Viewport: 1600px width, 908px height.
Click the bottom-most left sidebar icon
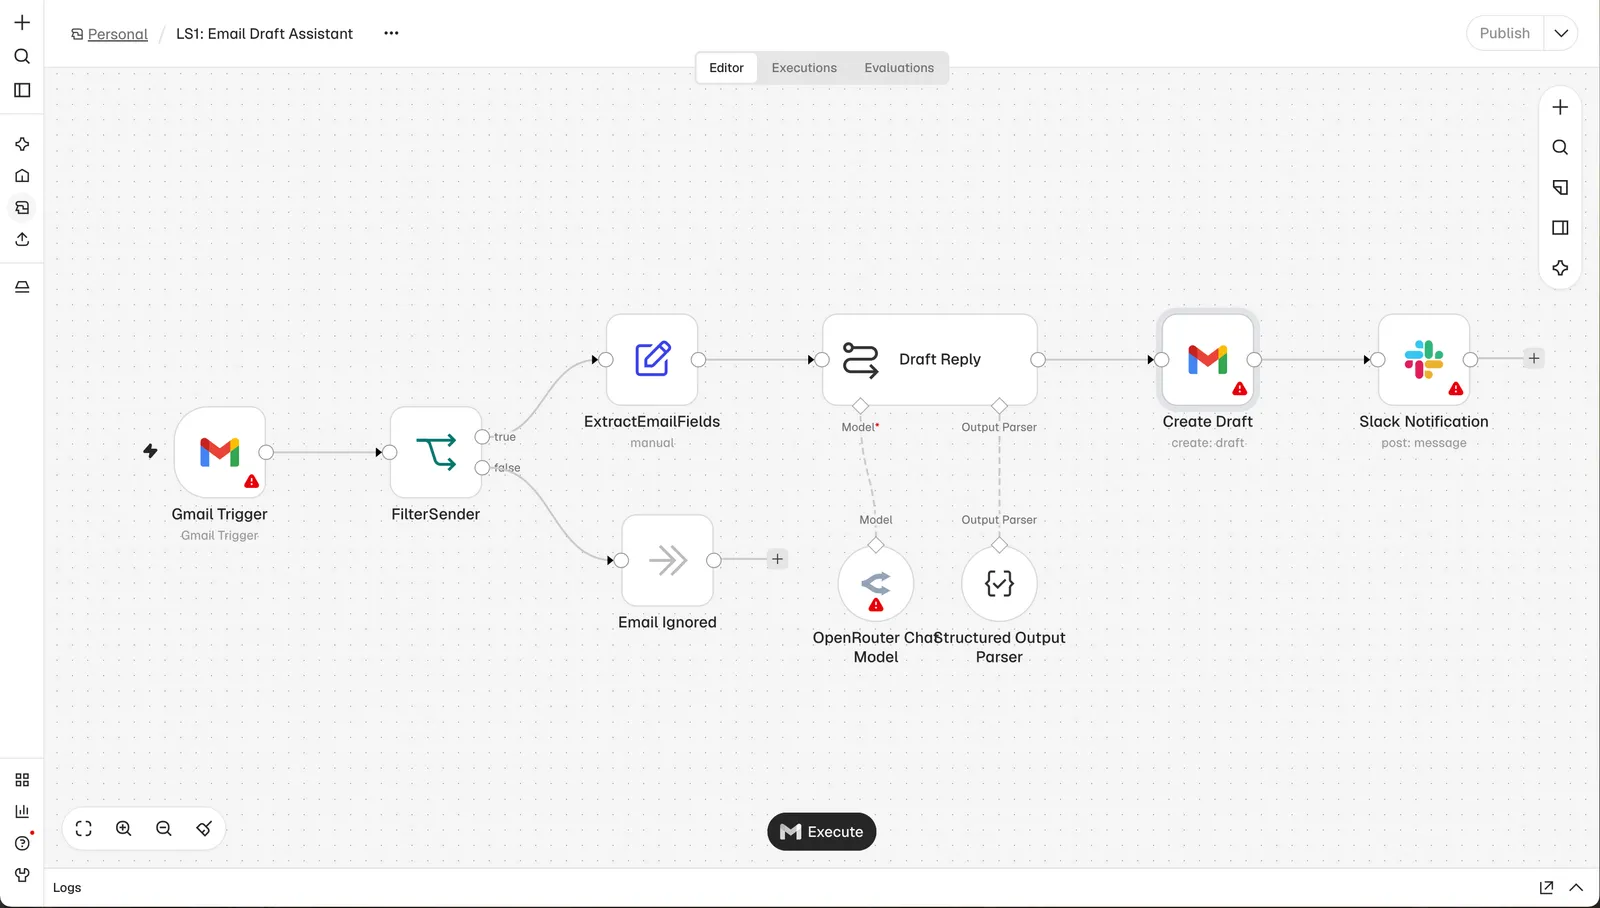22,875
